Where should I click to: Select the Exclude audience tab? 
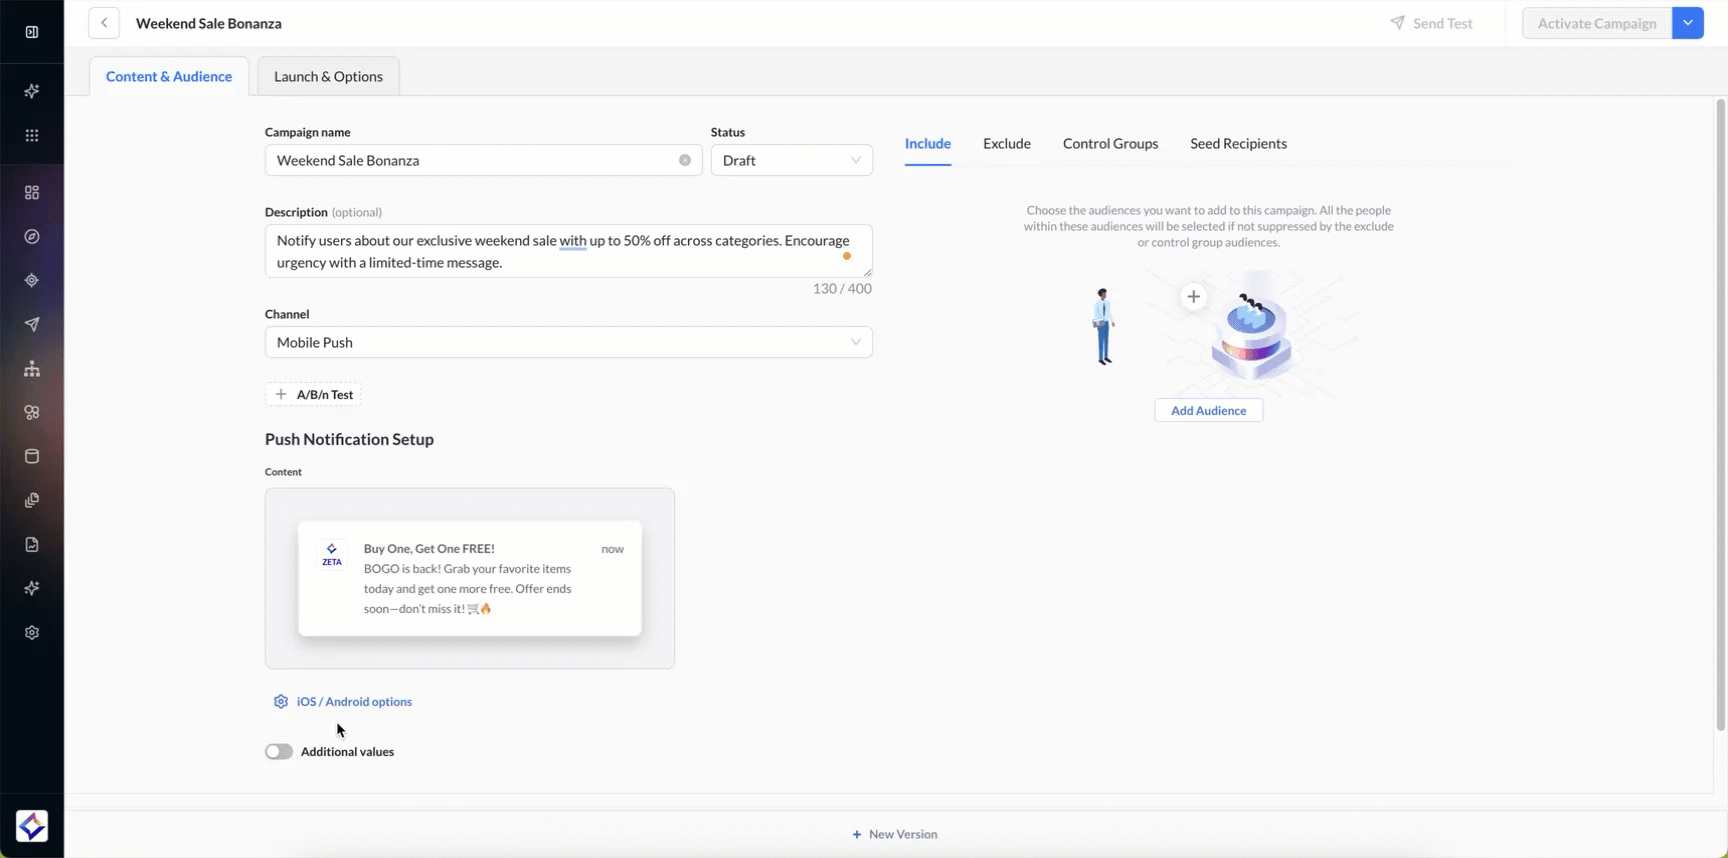pos(1006,144)
